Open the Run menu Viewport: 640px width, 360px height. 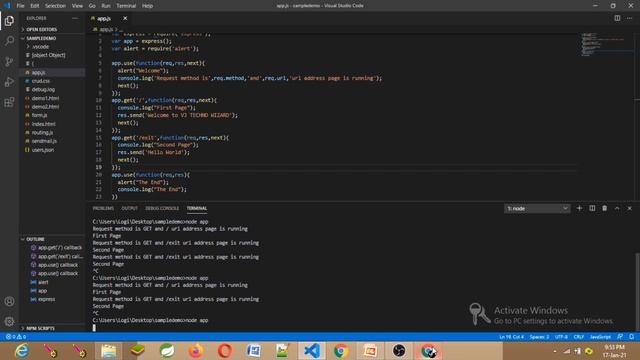pos(106,6)
